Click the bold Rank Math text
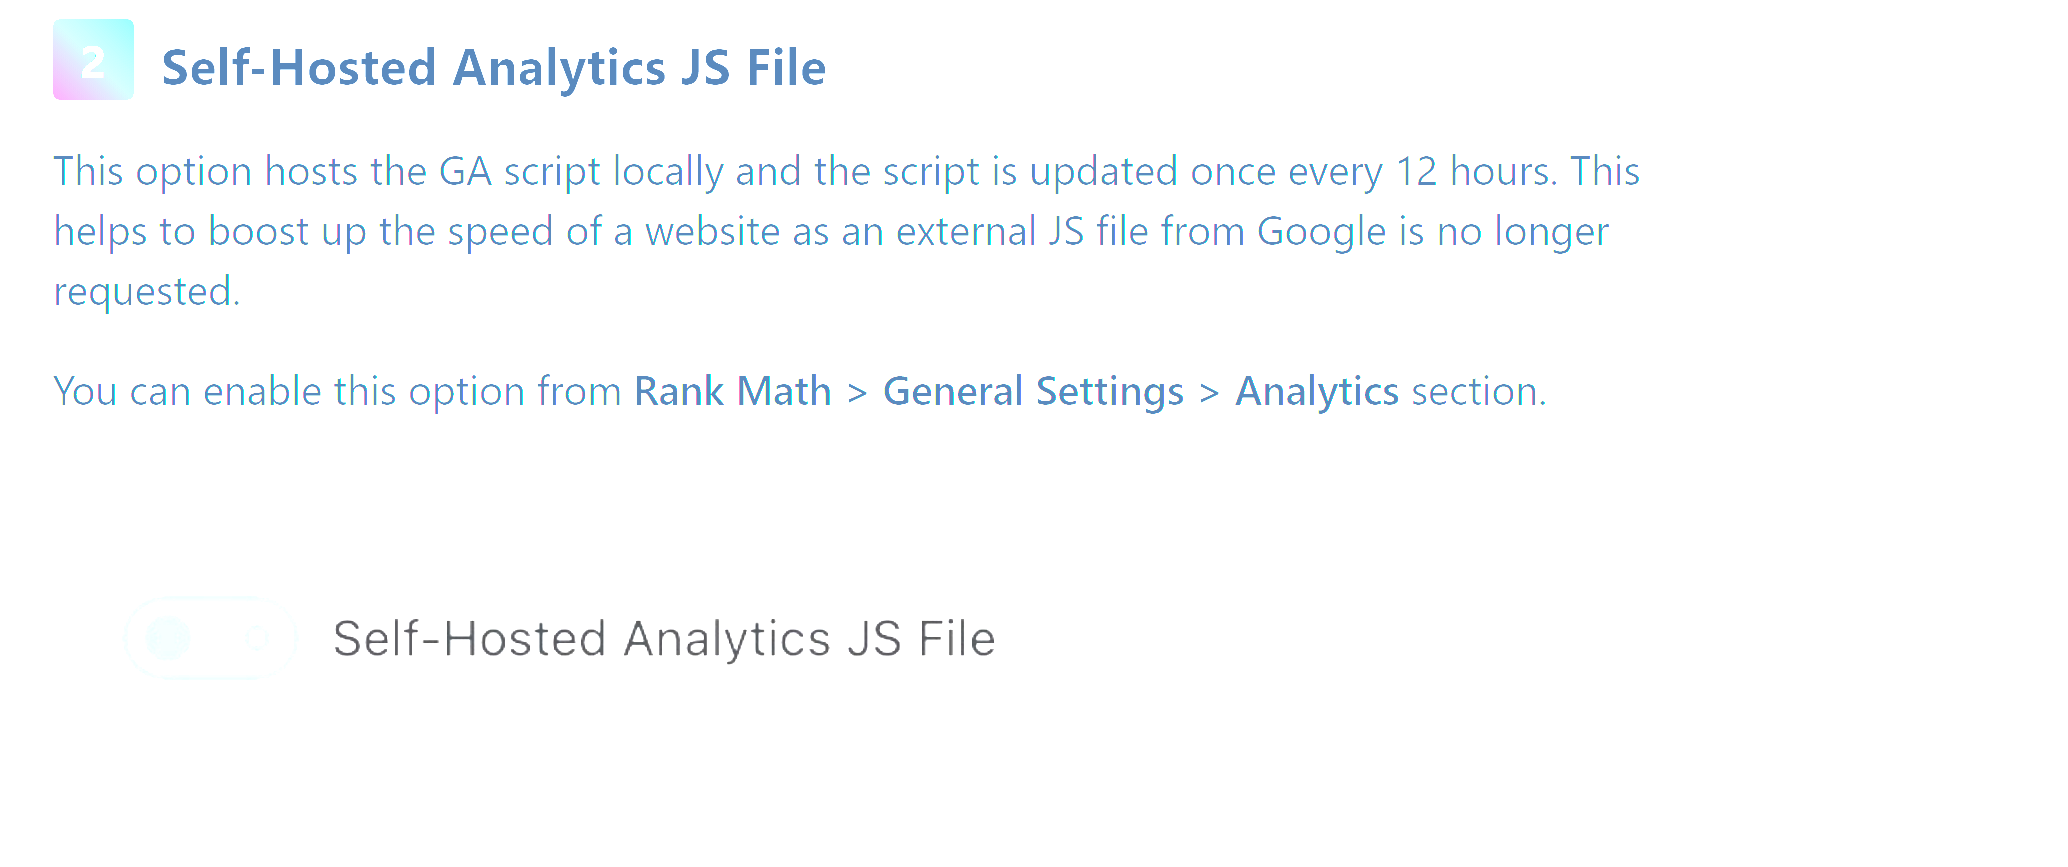 coord(732,391)
